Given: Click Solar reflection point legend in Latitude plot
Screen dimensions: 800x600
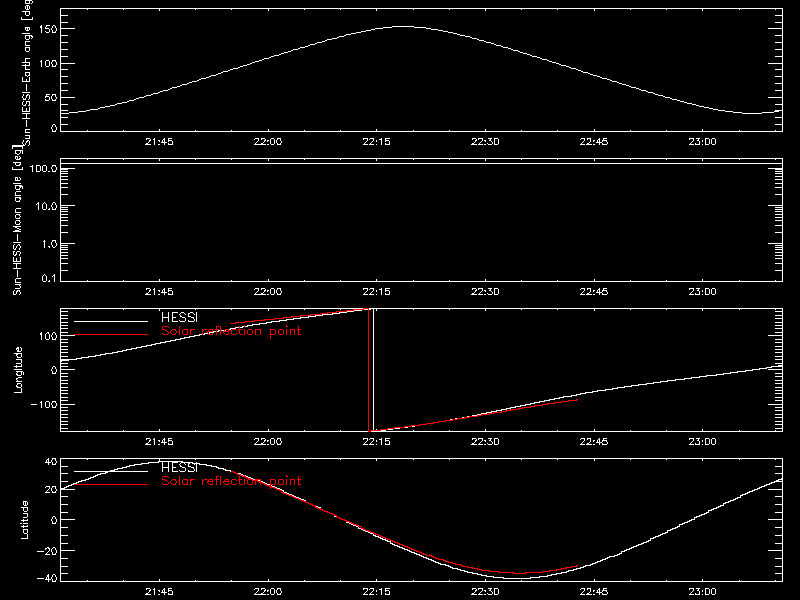Looking at the screenshot, I should (231, 481).
